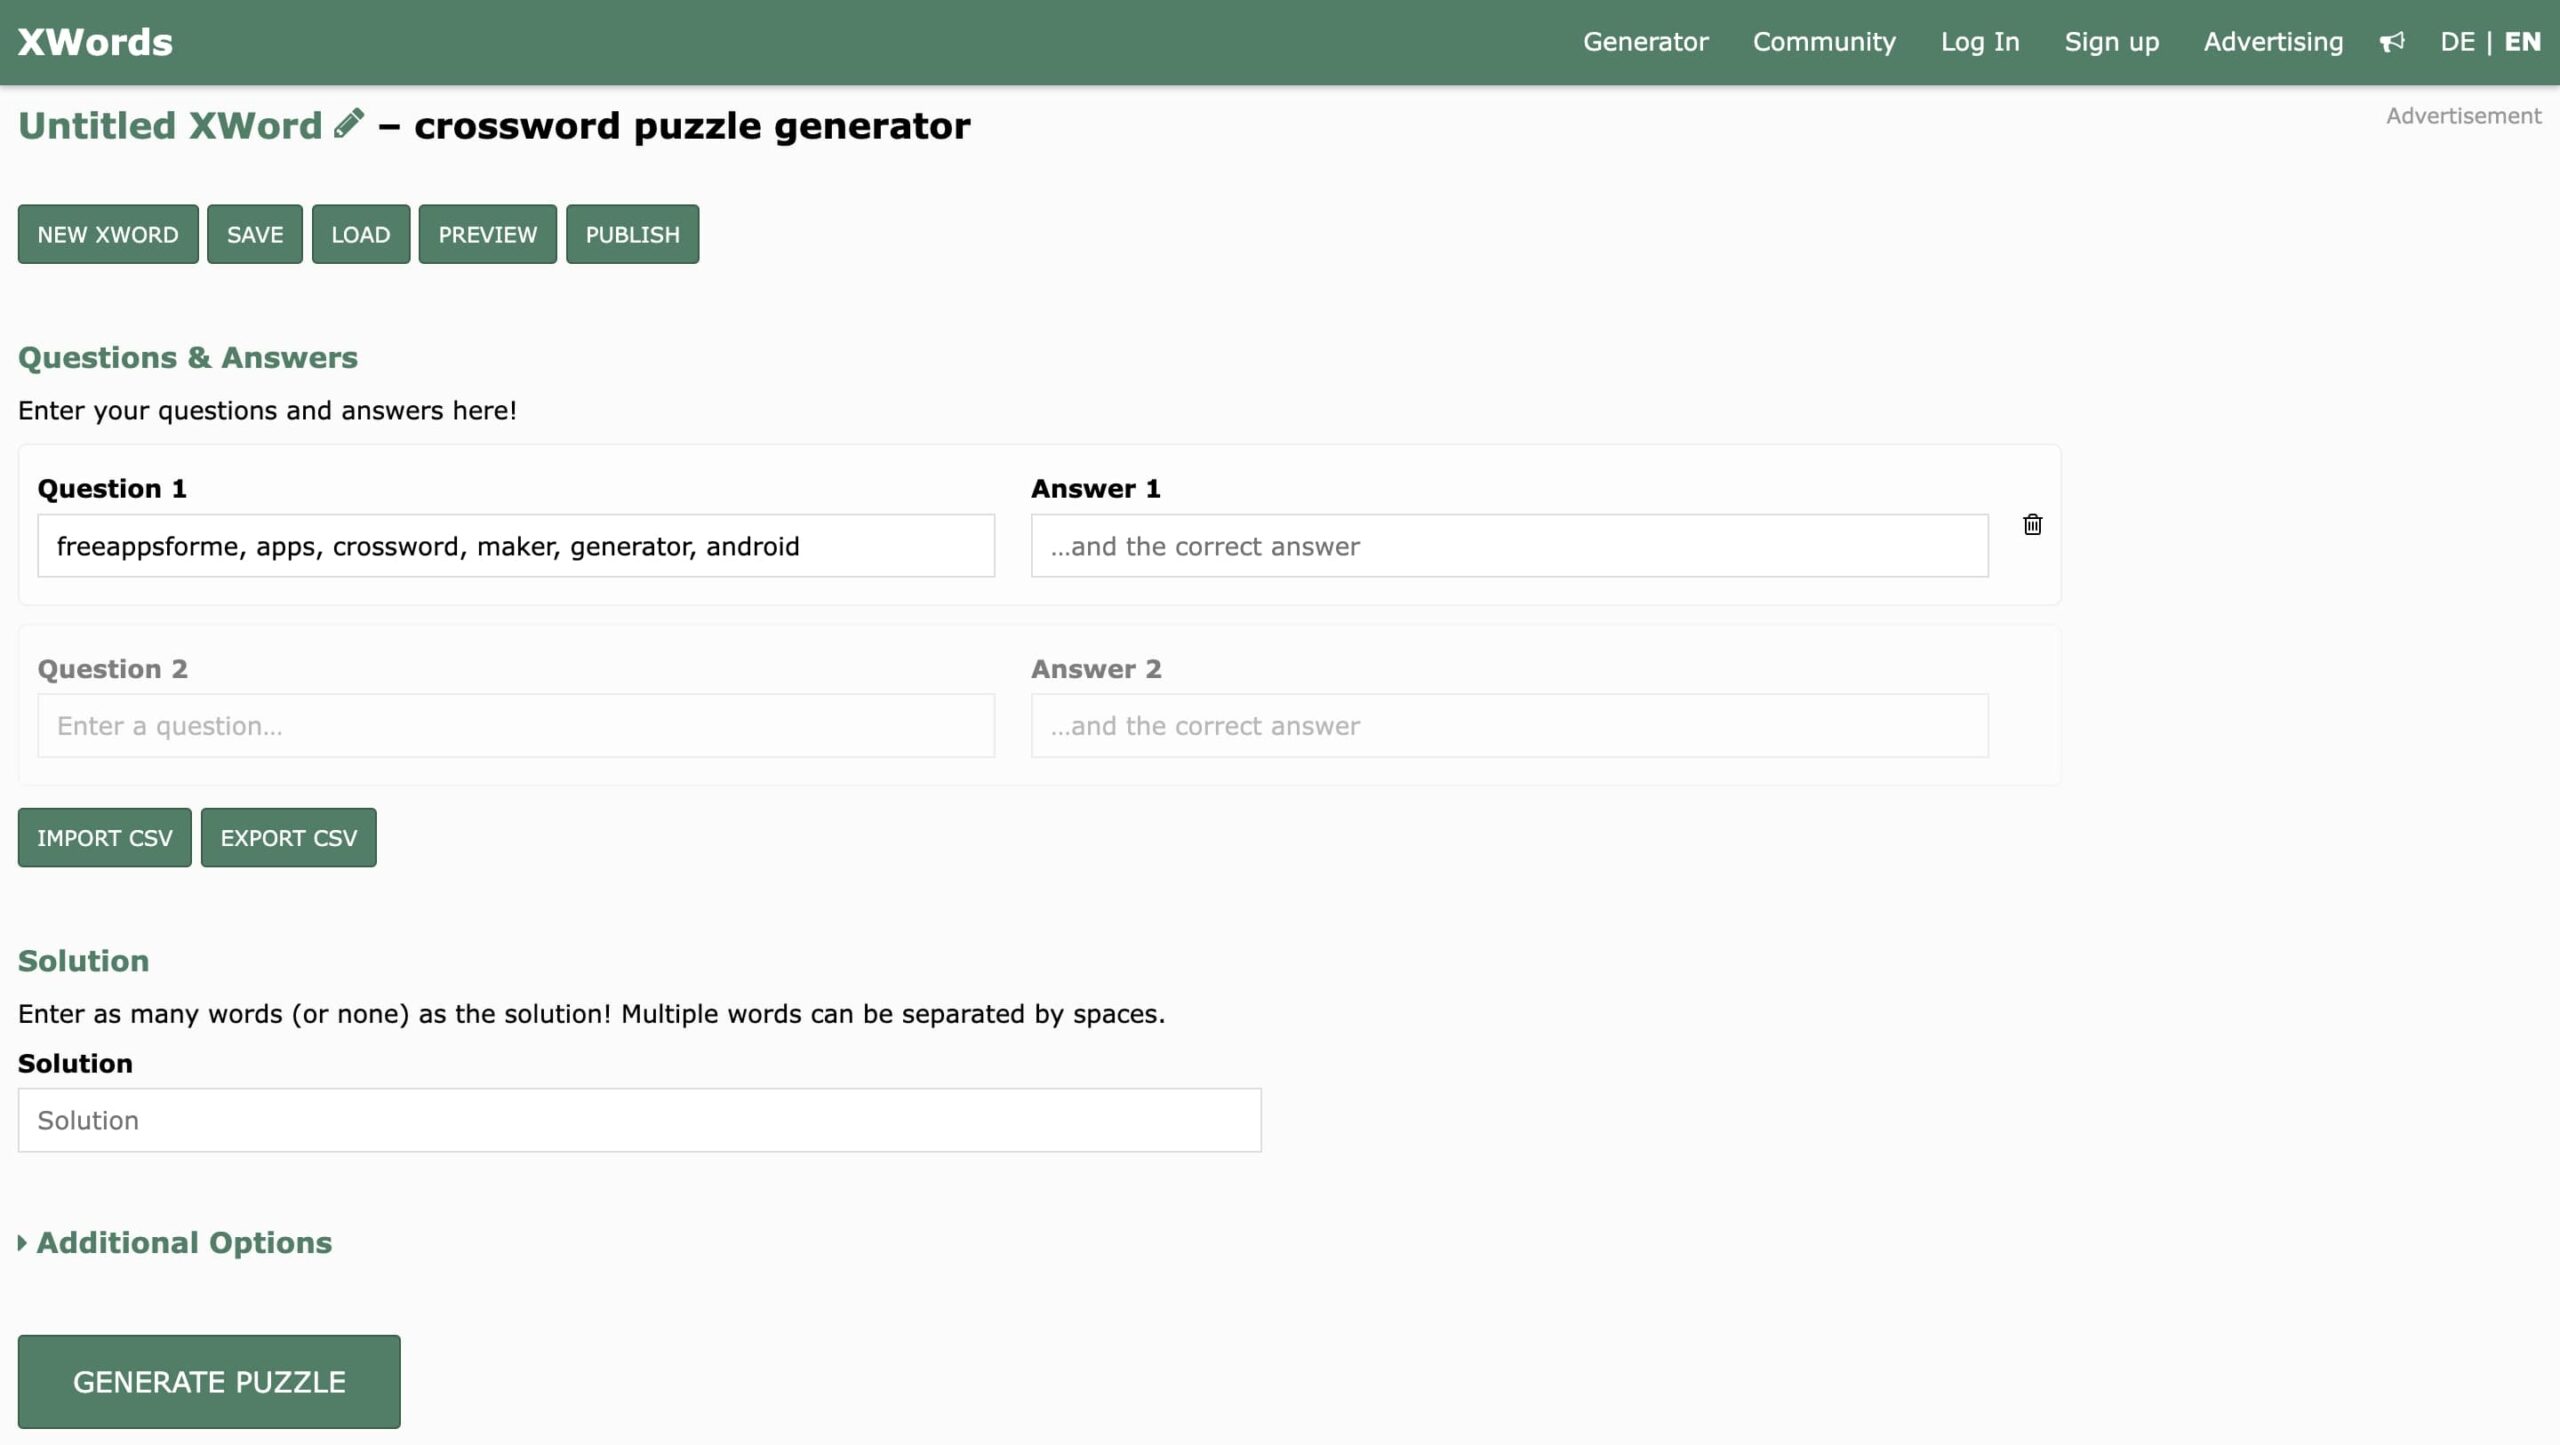
Task: Click the PREVIEW button
Action: click(x=488, y=234)
